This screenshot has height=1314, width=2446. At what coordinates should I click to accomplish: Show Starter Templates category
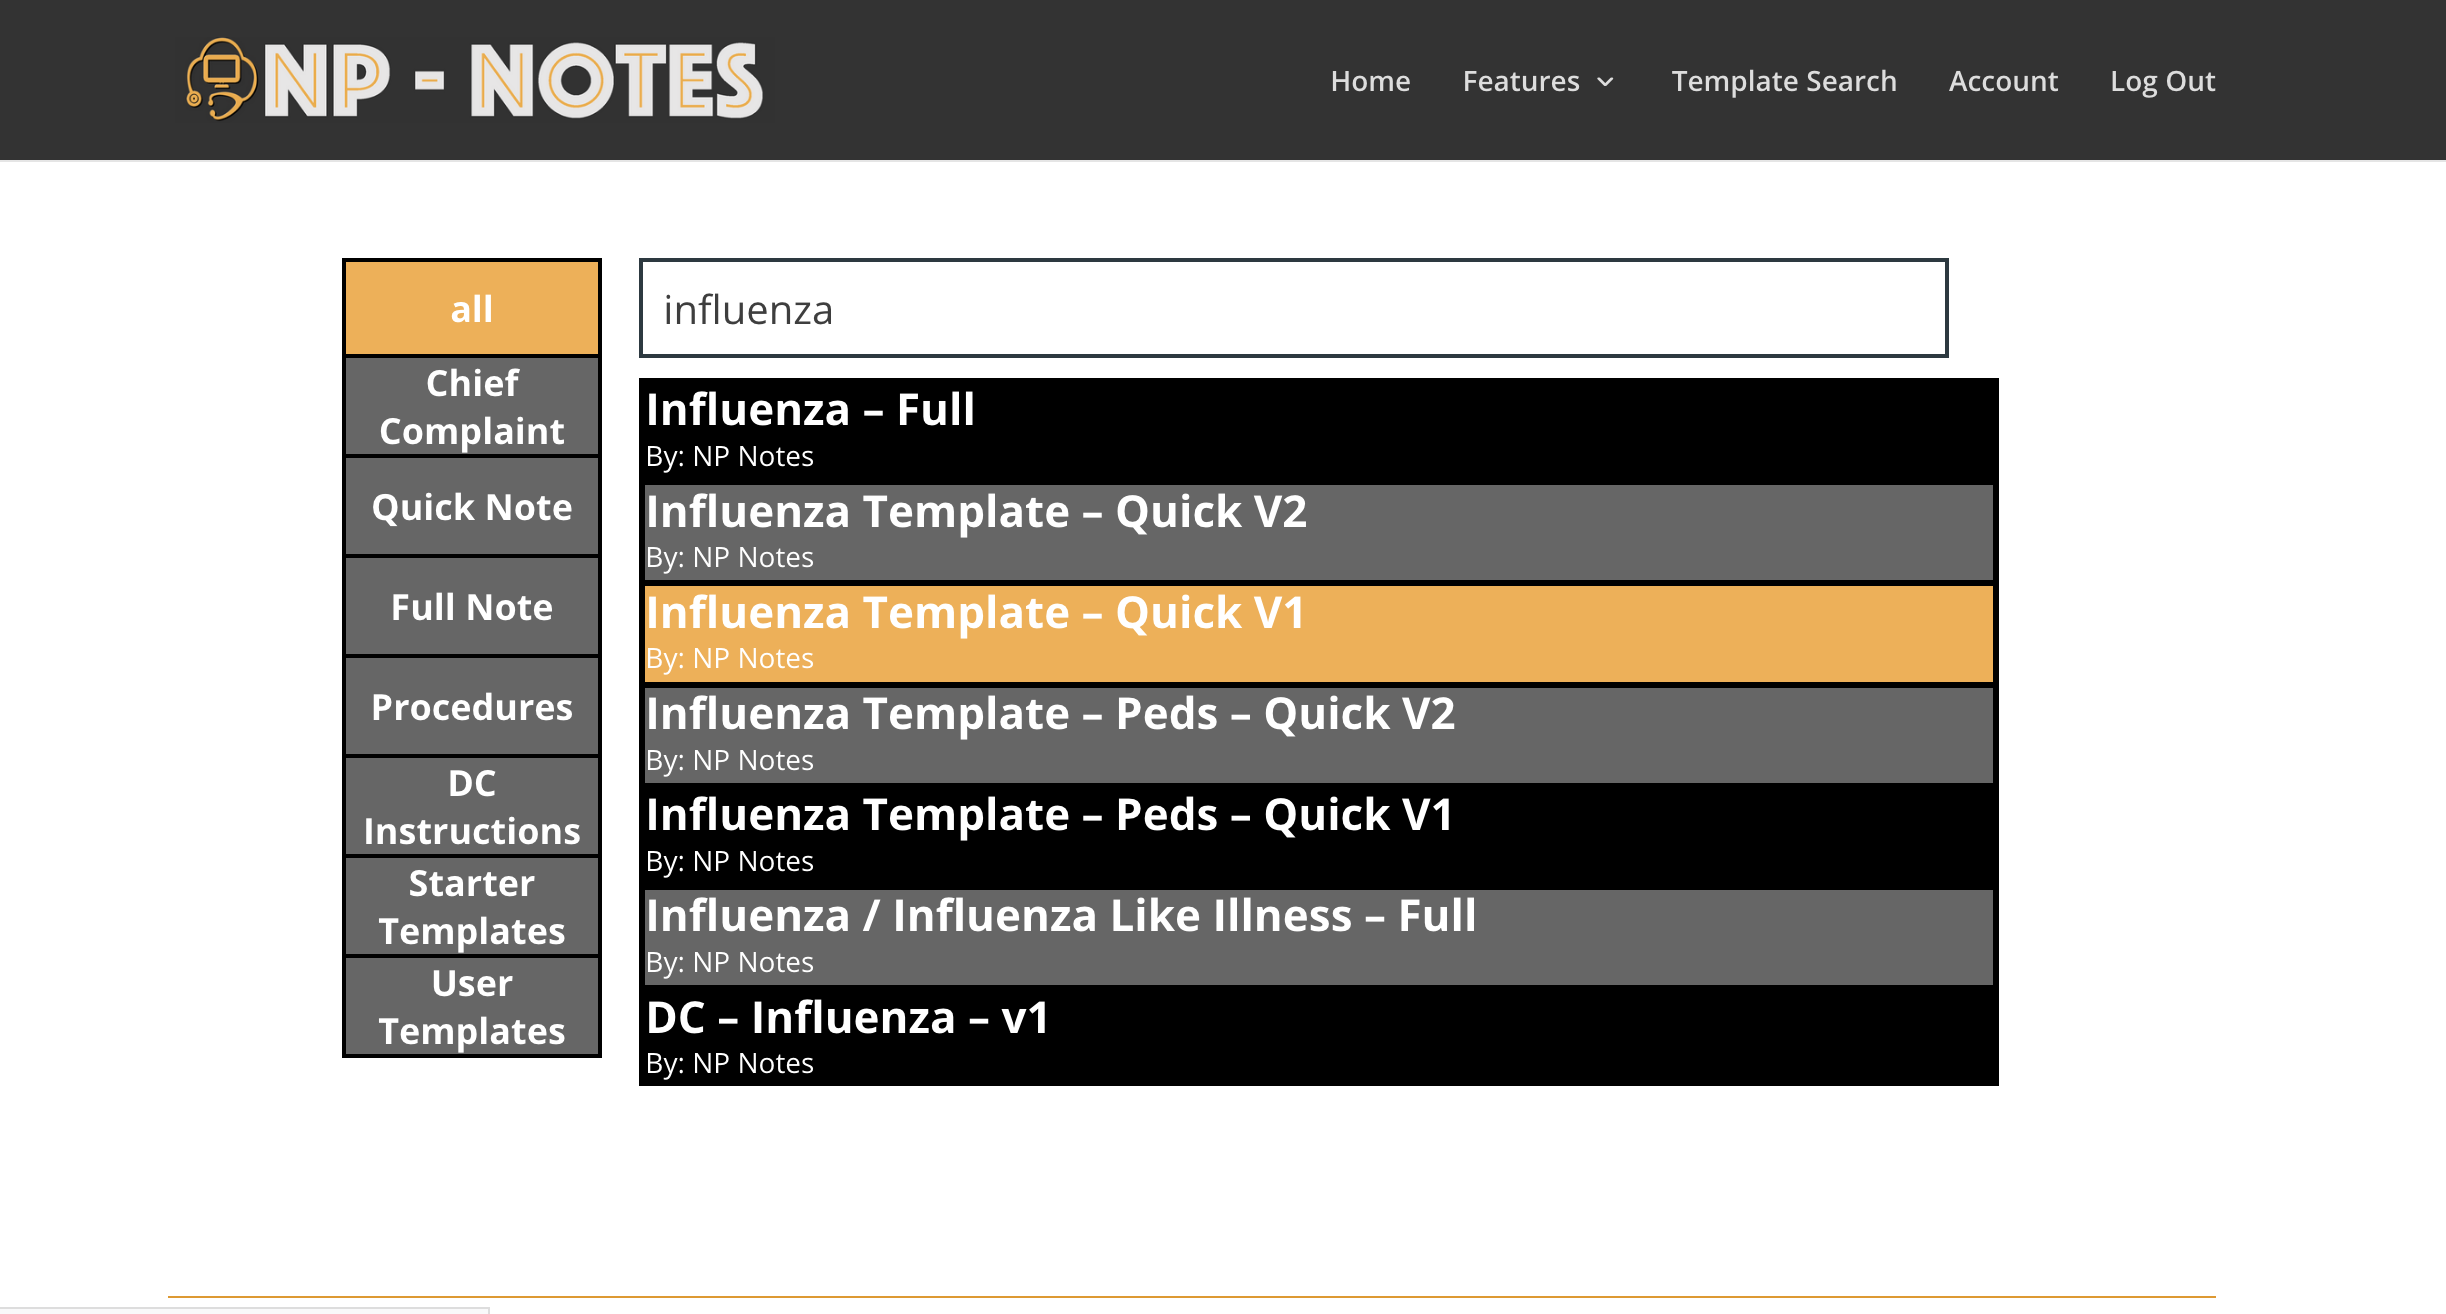coord(472,906)
